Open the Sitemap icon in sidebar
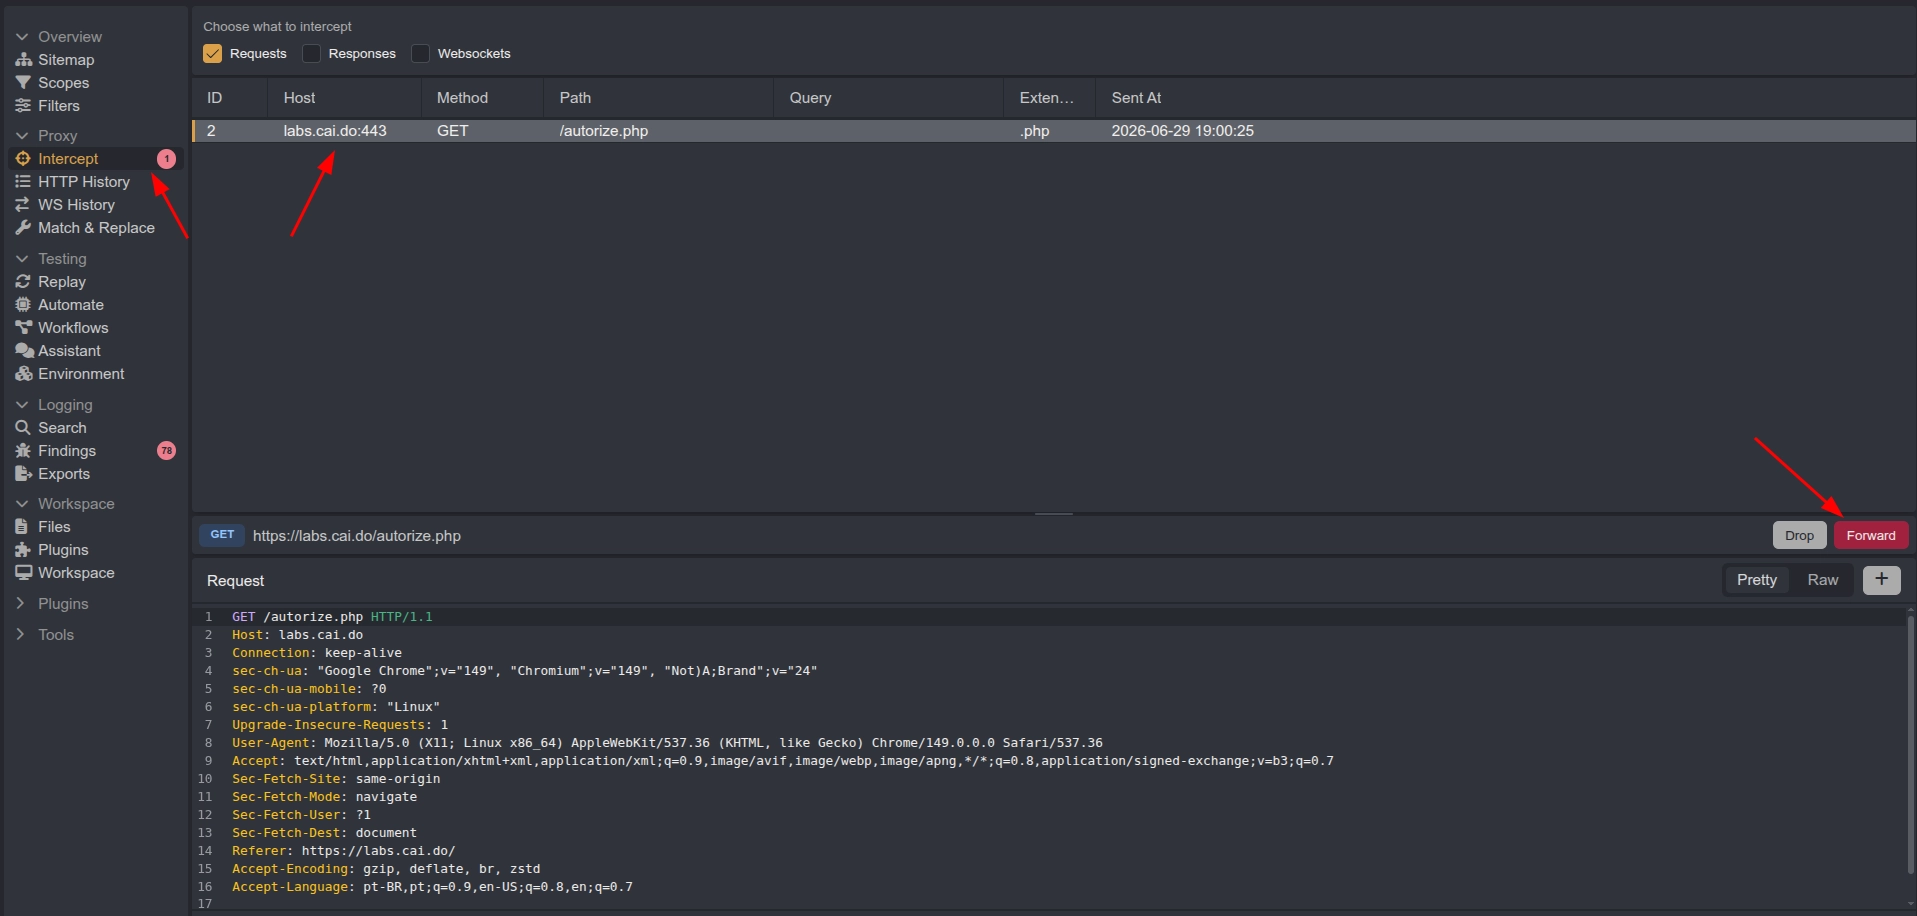Viewport: 1917px width, 916px height. point(23,60)
